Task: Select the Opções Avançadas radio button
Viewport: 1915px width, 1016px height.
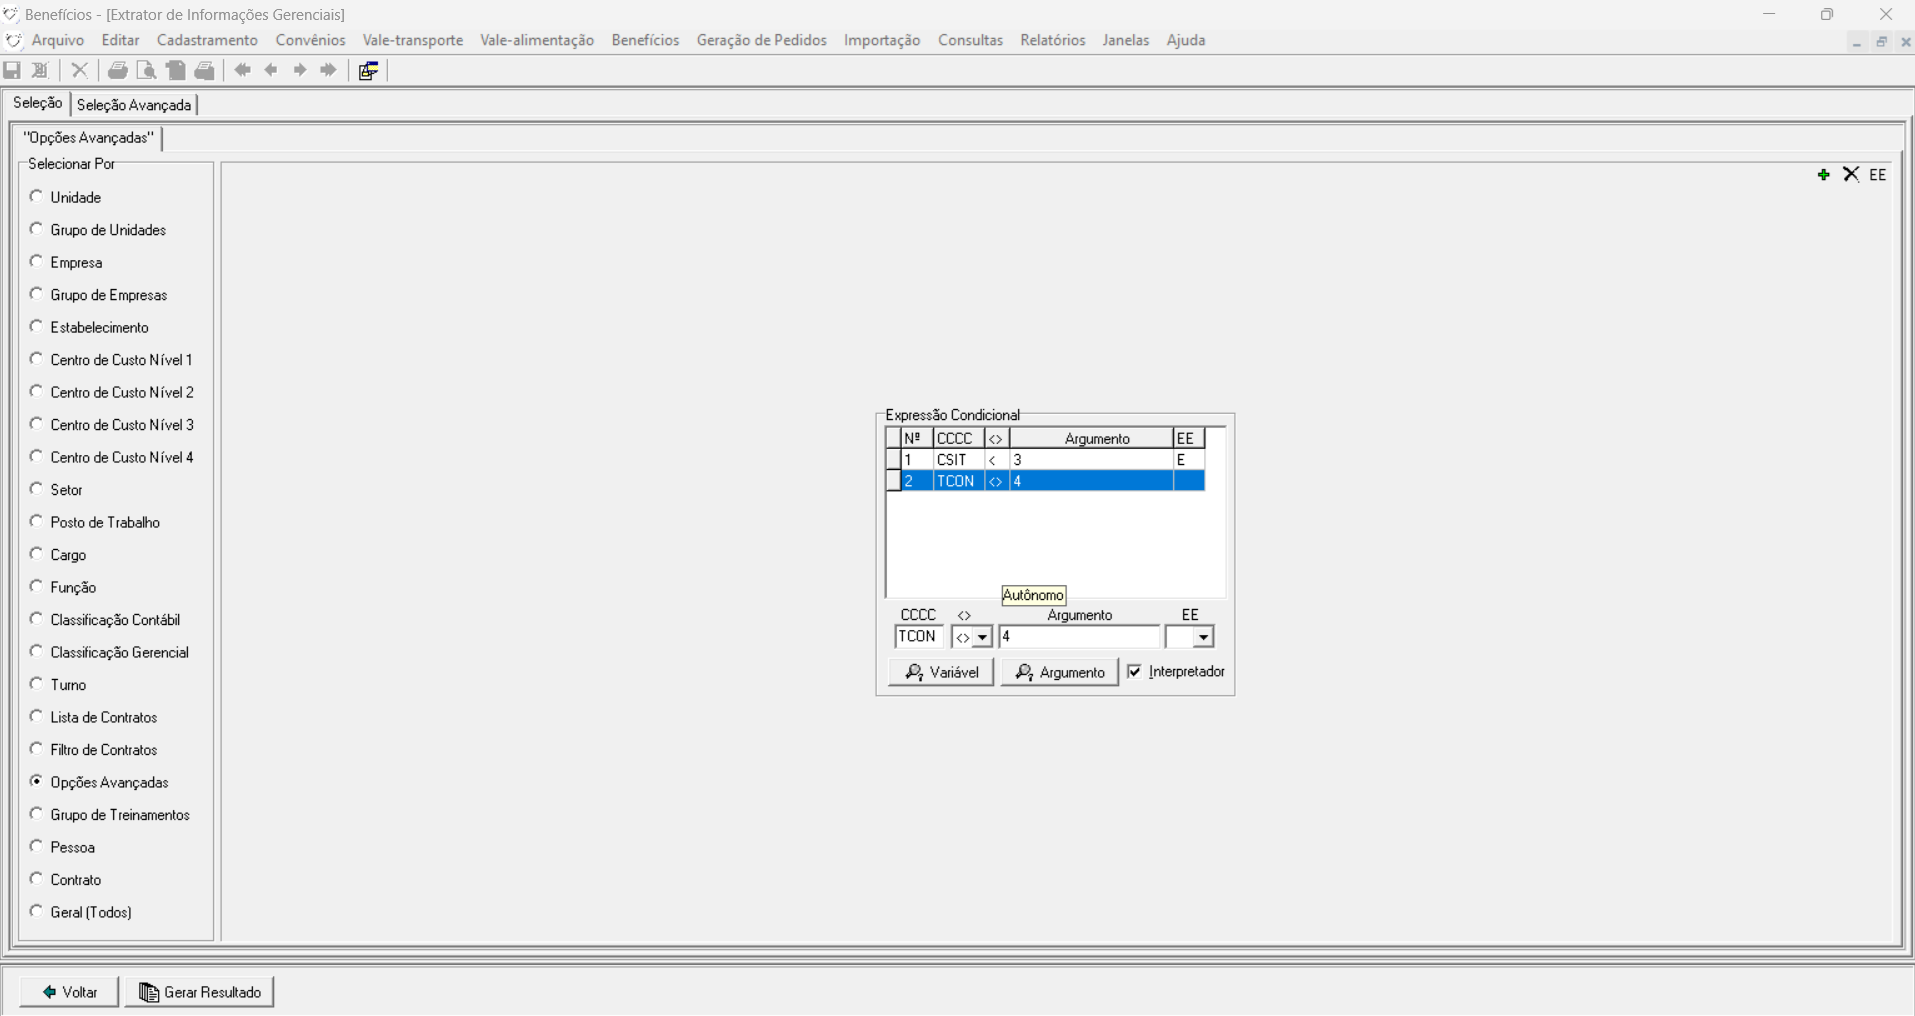Action: [37, 781]
